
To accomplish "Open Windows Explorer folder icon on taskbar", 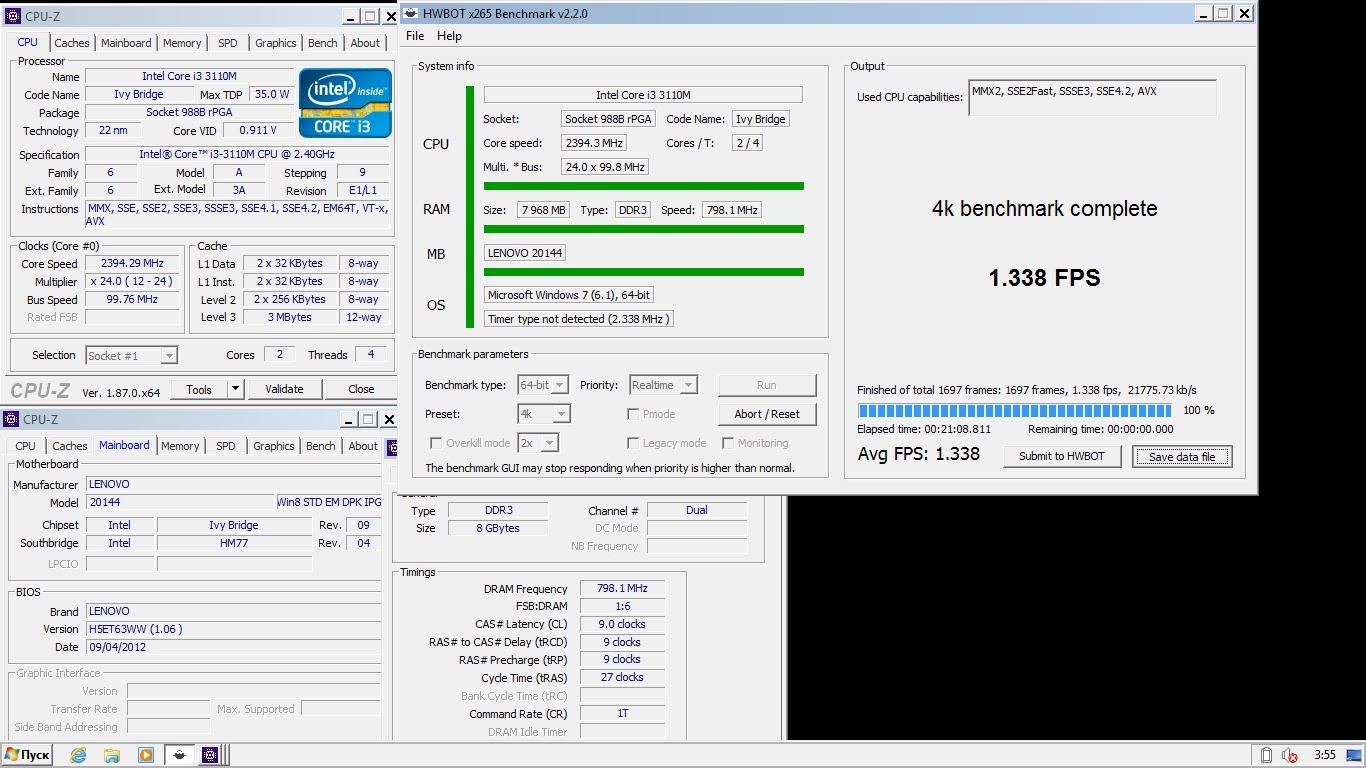I will pyautogui.click(x=112, y=755).
